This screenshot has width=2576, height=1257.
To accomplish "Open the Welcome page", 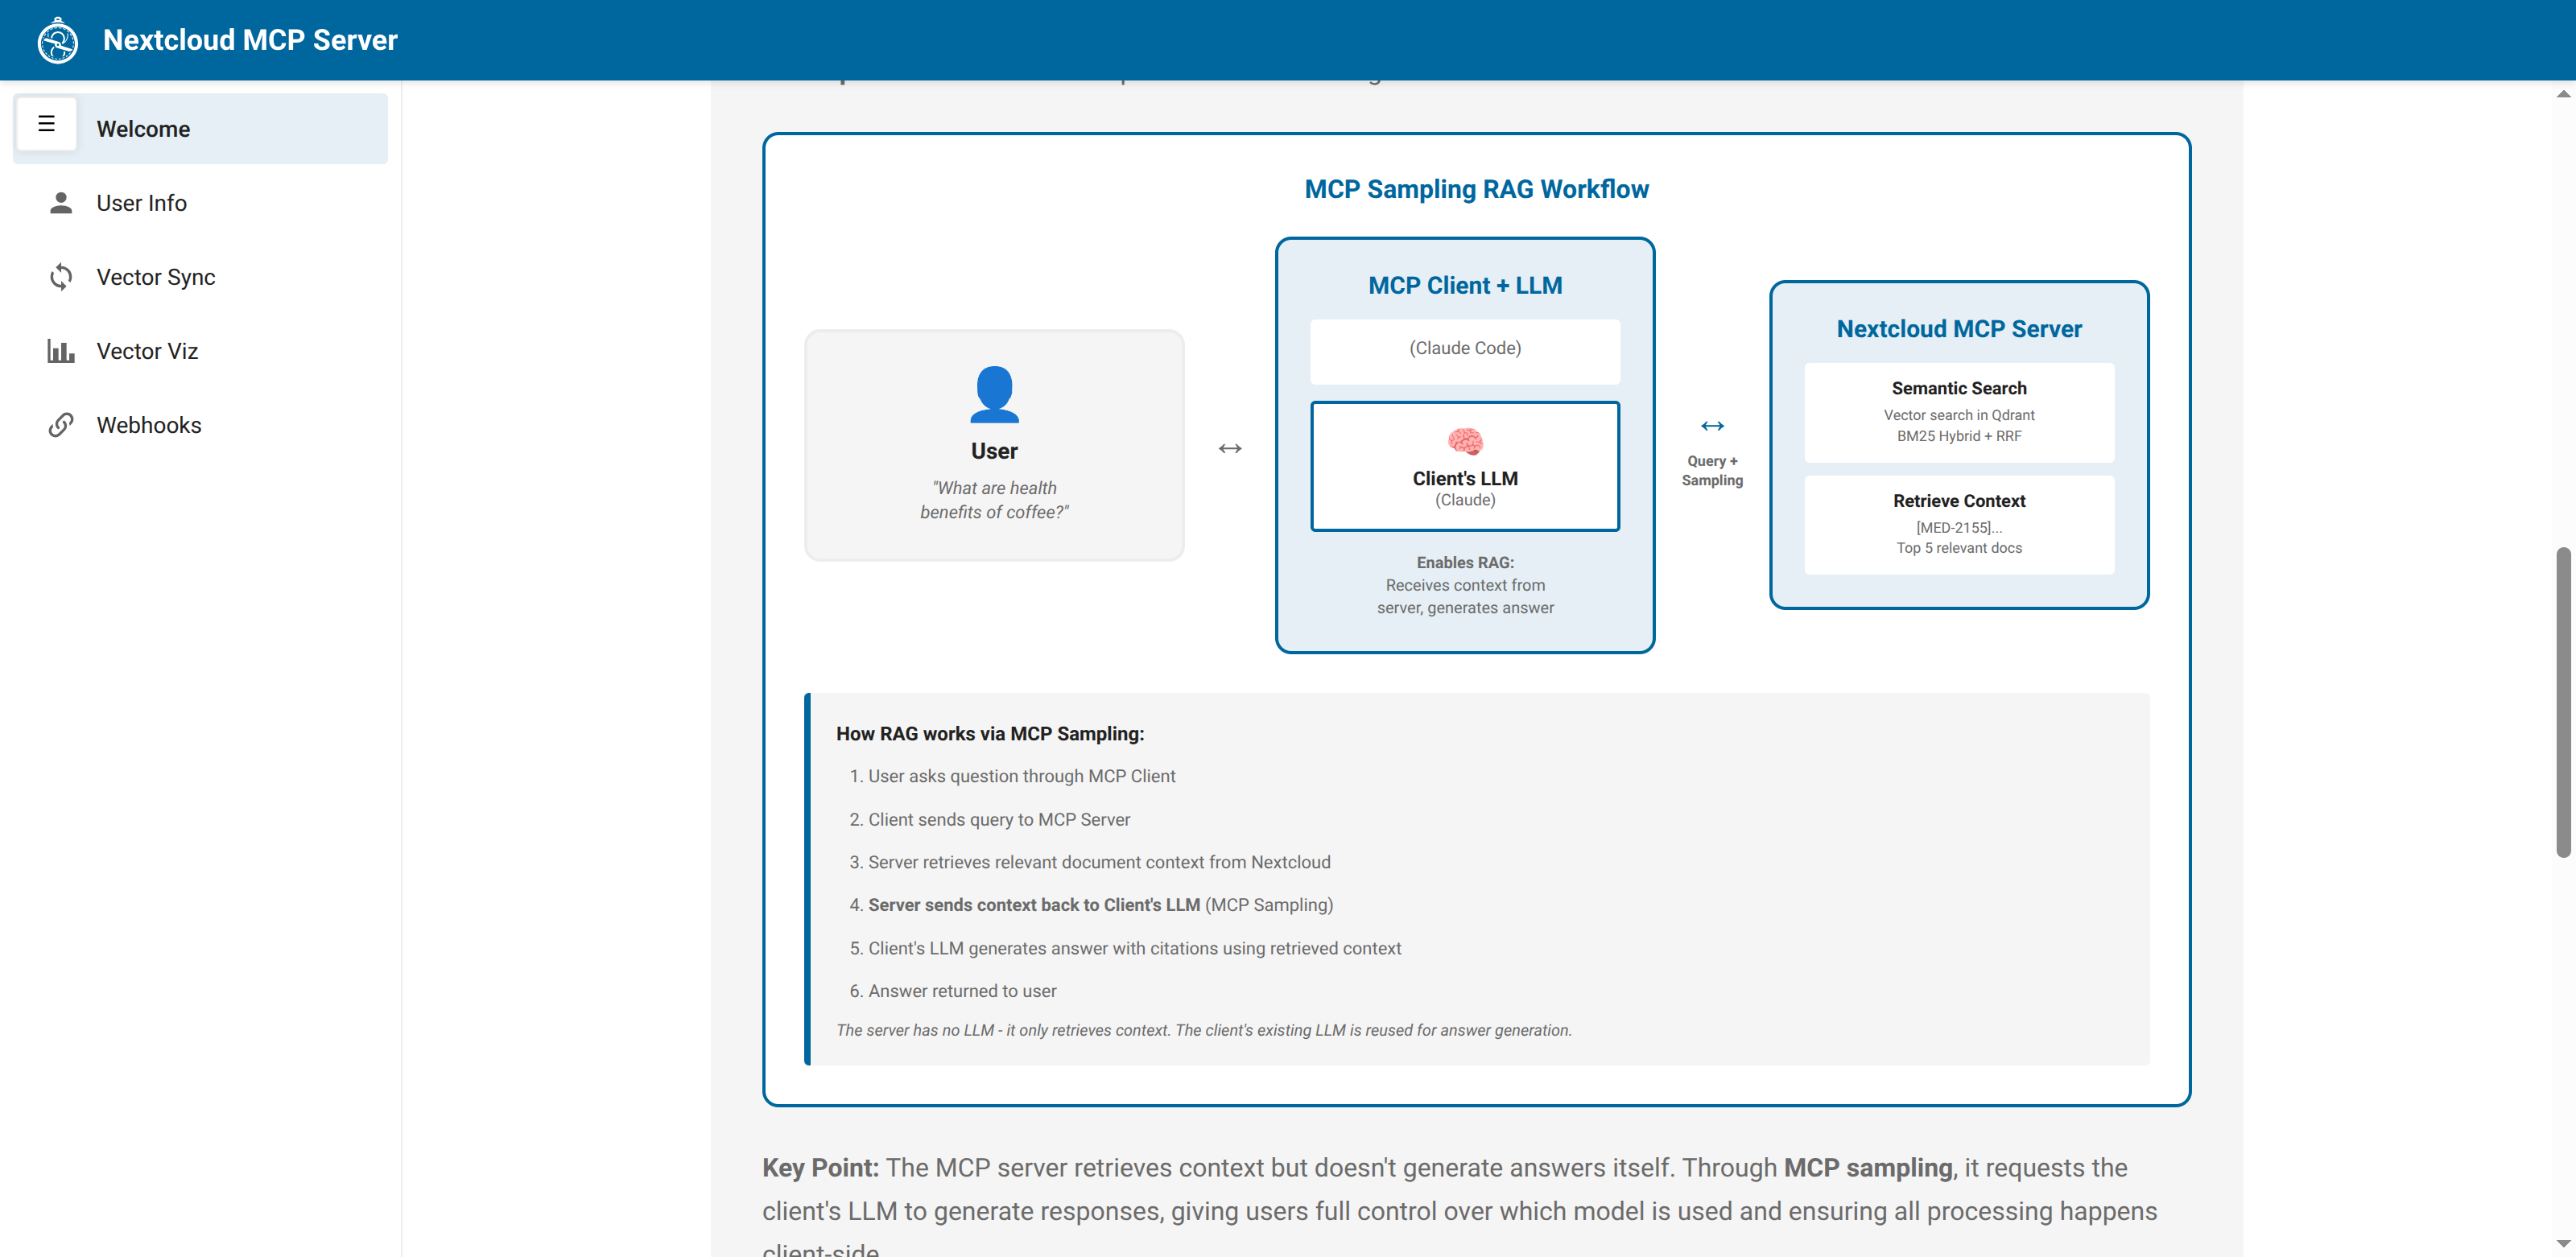I will point(200,129).
